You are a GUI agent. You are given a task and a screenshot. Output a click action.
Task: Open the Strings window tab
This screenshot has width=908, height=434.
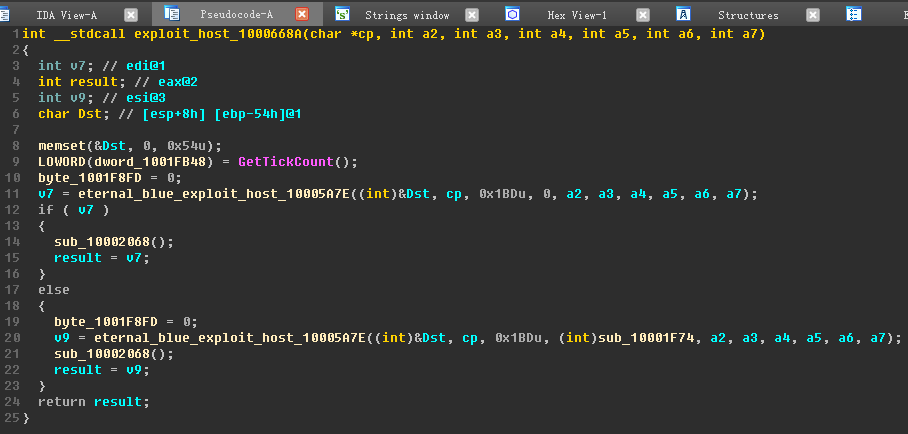[x=407, y=15]
